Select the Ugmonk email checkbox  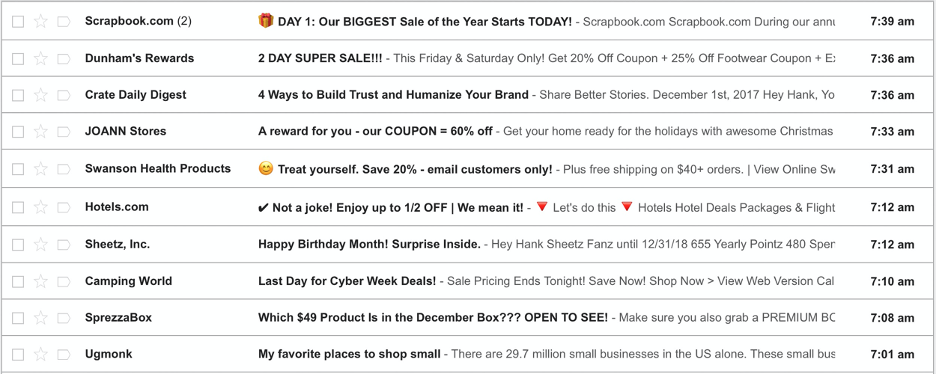pos(19,354)
